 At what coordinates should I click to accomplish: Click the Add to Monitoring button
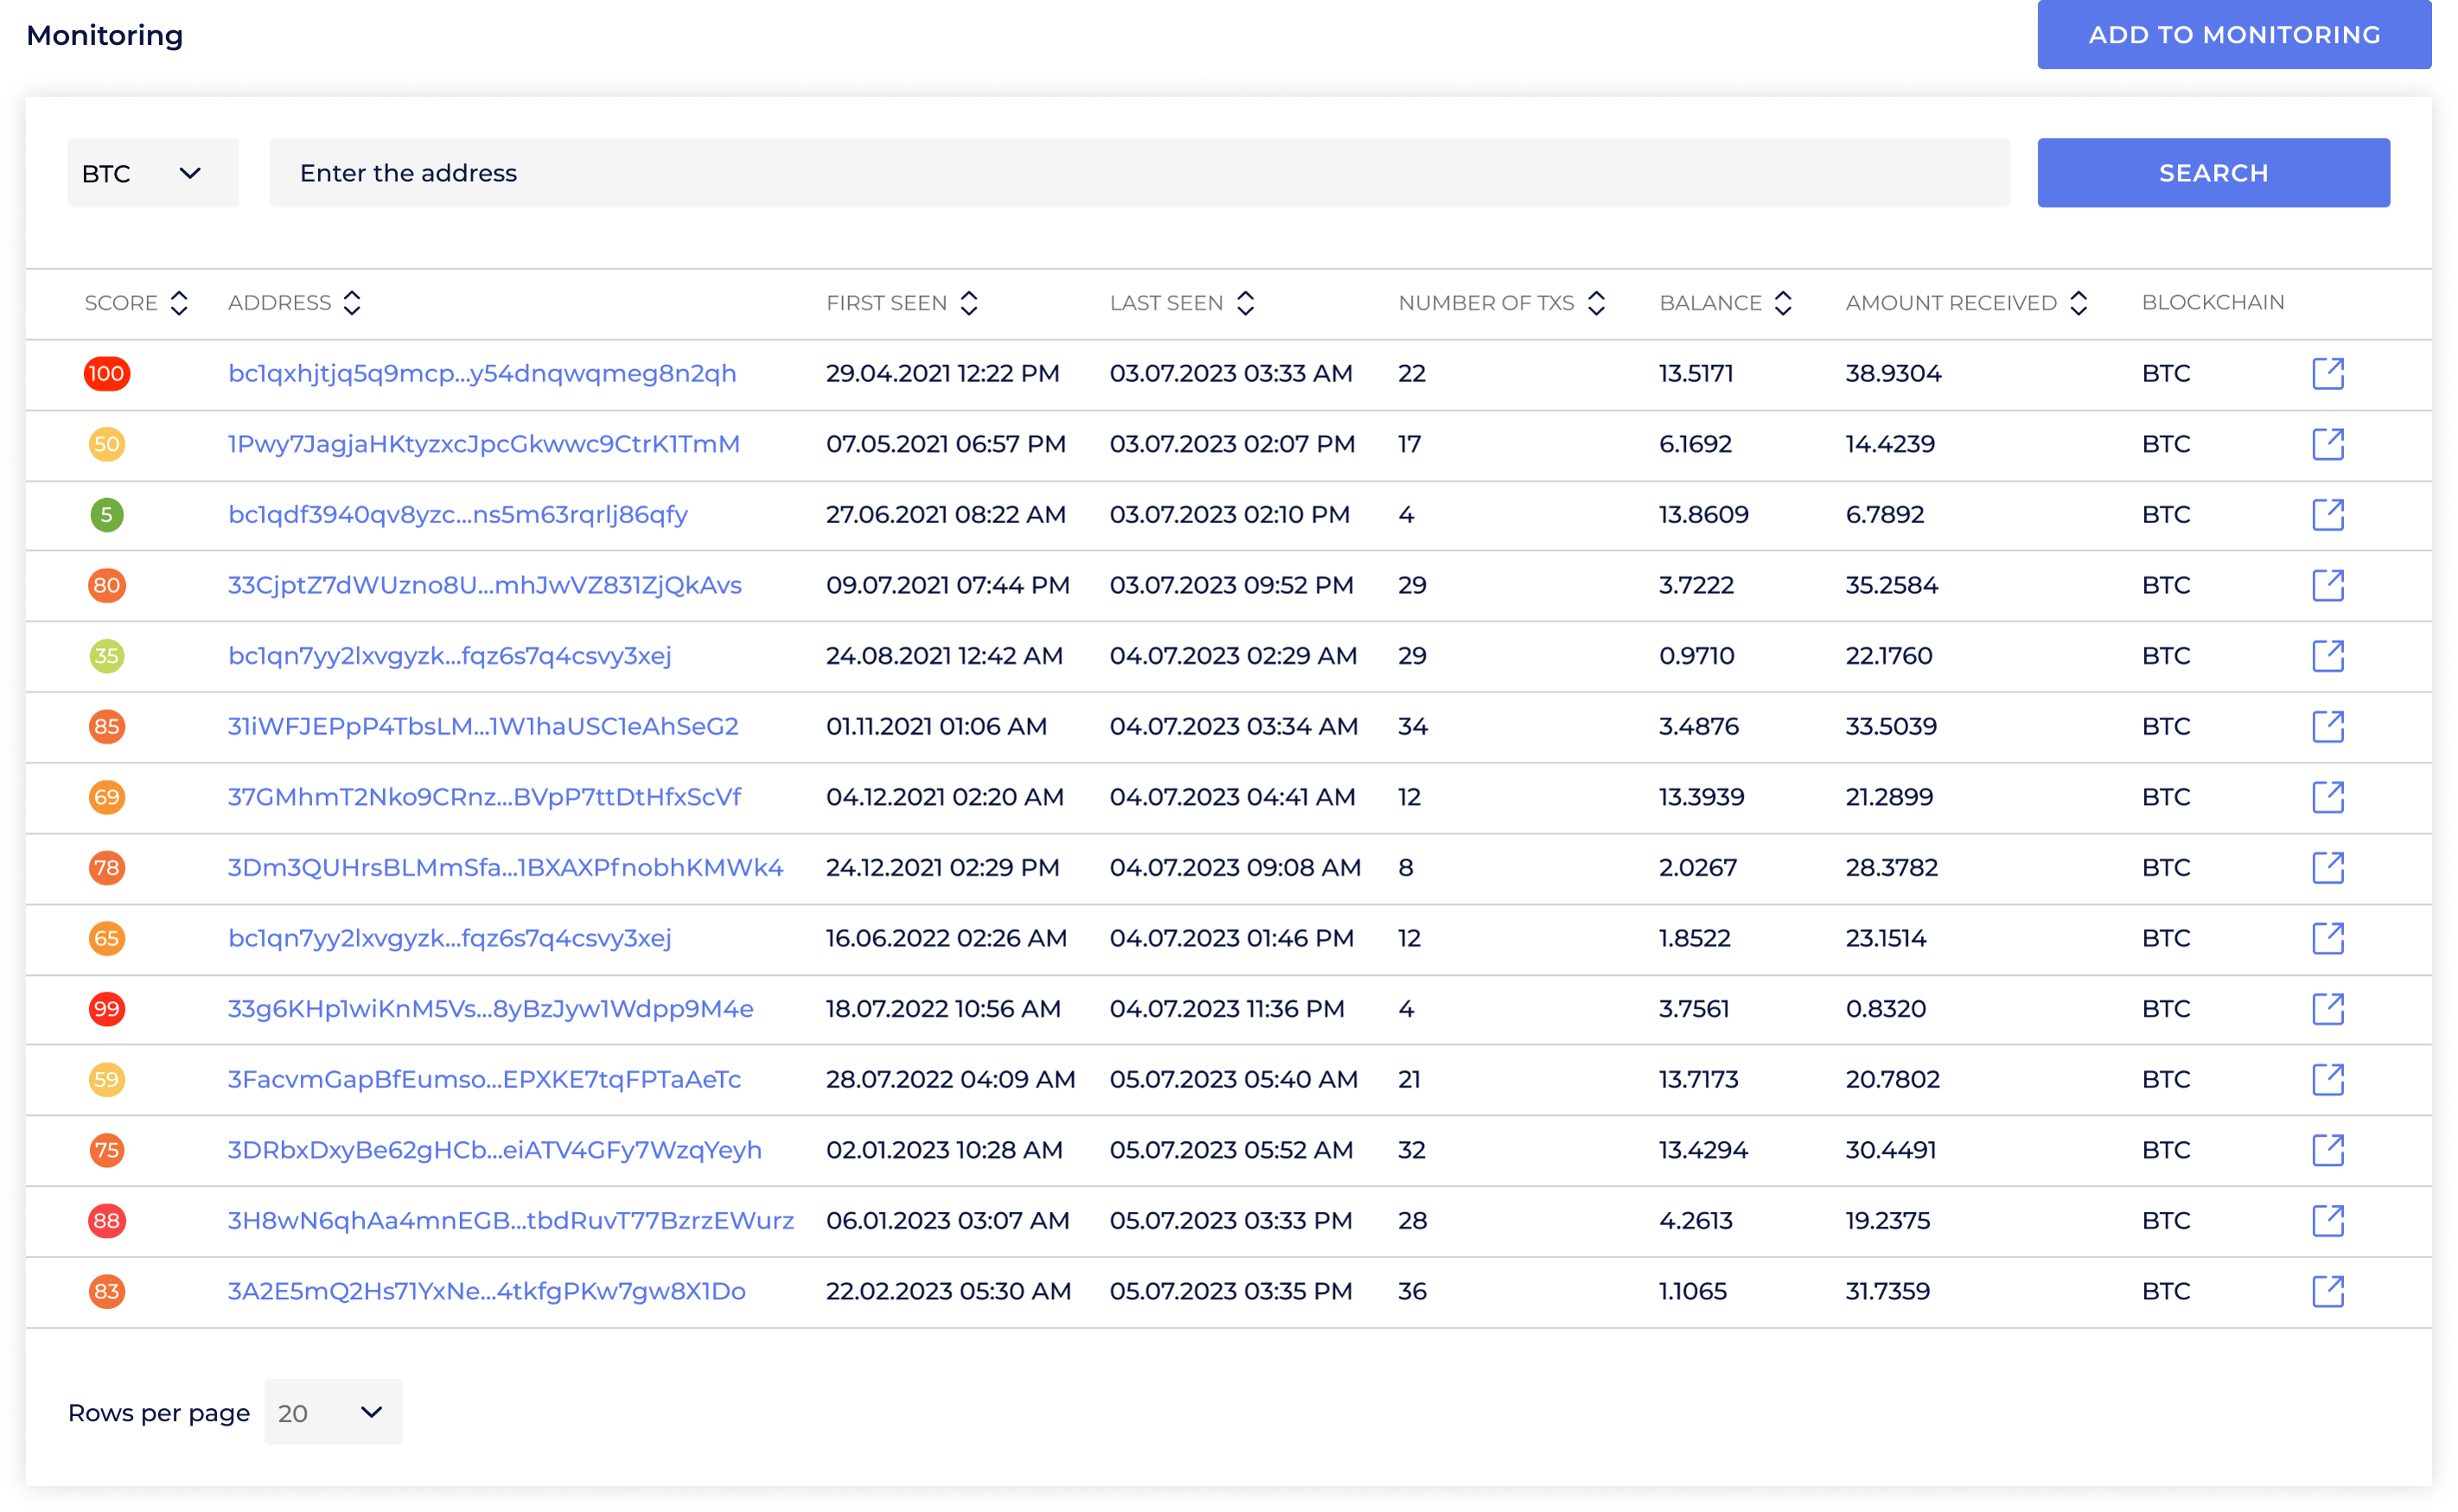(x=2233, y=35)
